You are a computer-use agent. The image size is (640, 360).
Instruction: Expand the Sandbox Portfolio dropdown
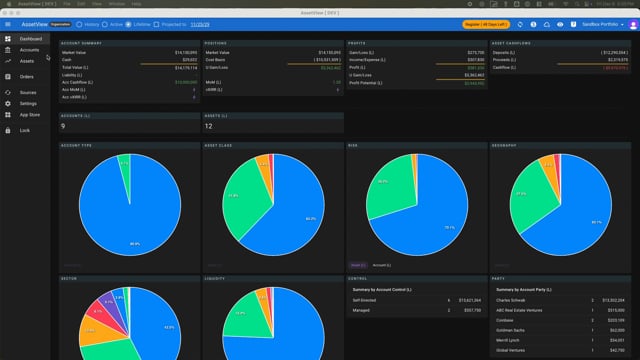(602, 24)
